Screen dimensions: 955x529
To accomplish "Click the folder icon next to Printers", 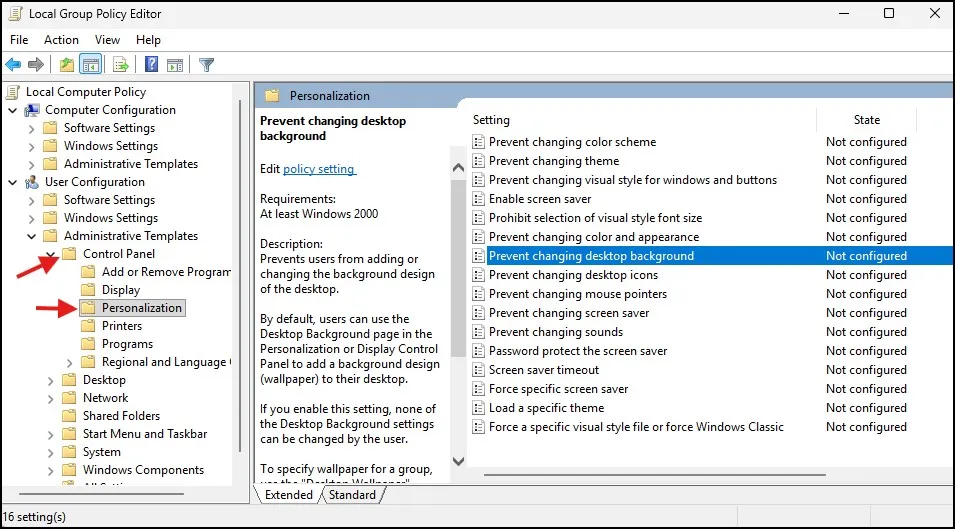I will coord(88,326).
